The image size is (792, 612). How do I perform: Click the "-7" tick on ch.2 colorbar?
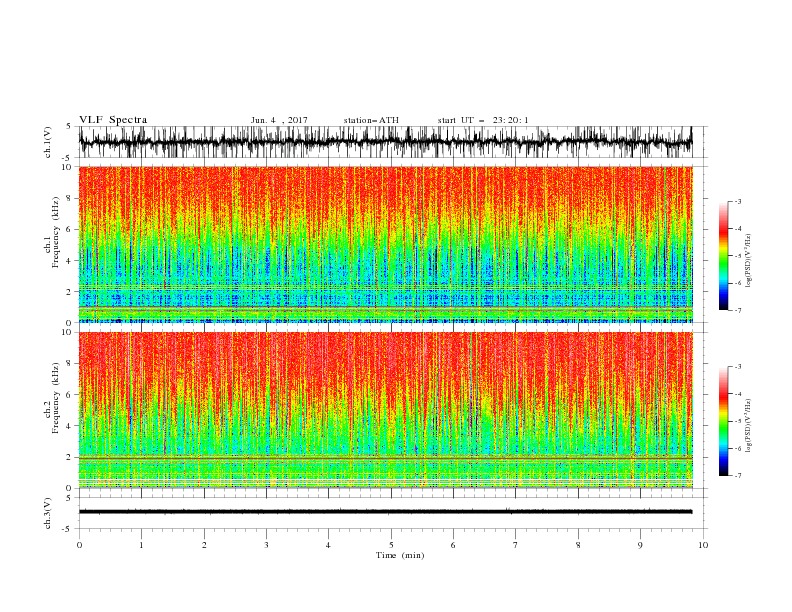(x=737, y=475)
